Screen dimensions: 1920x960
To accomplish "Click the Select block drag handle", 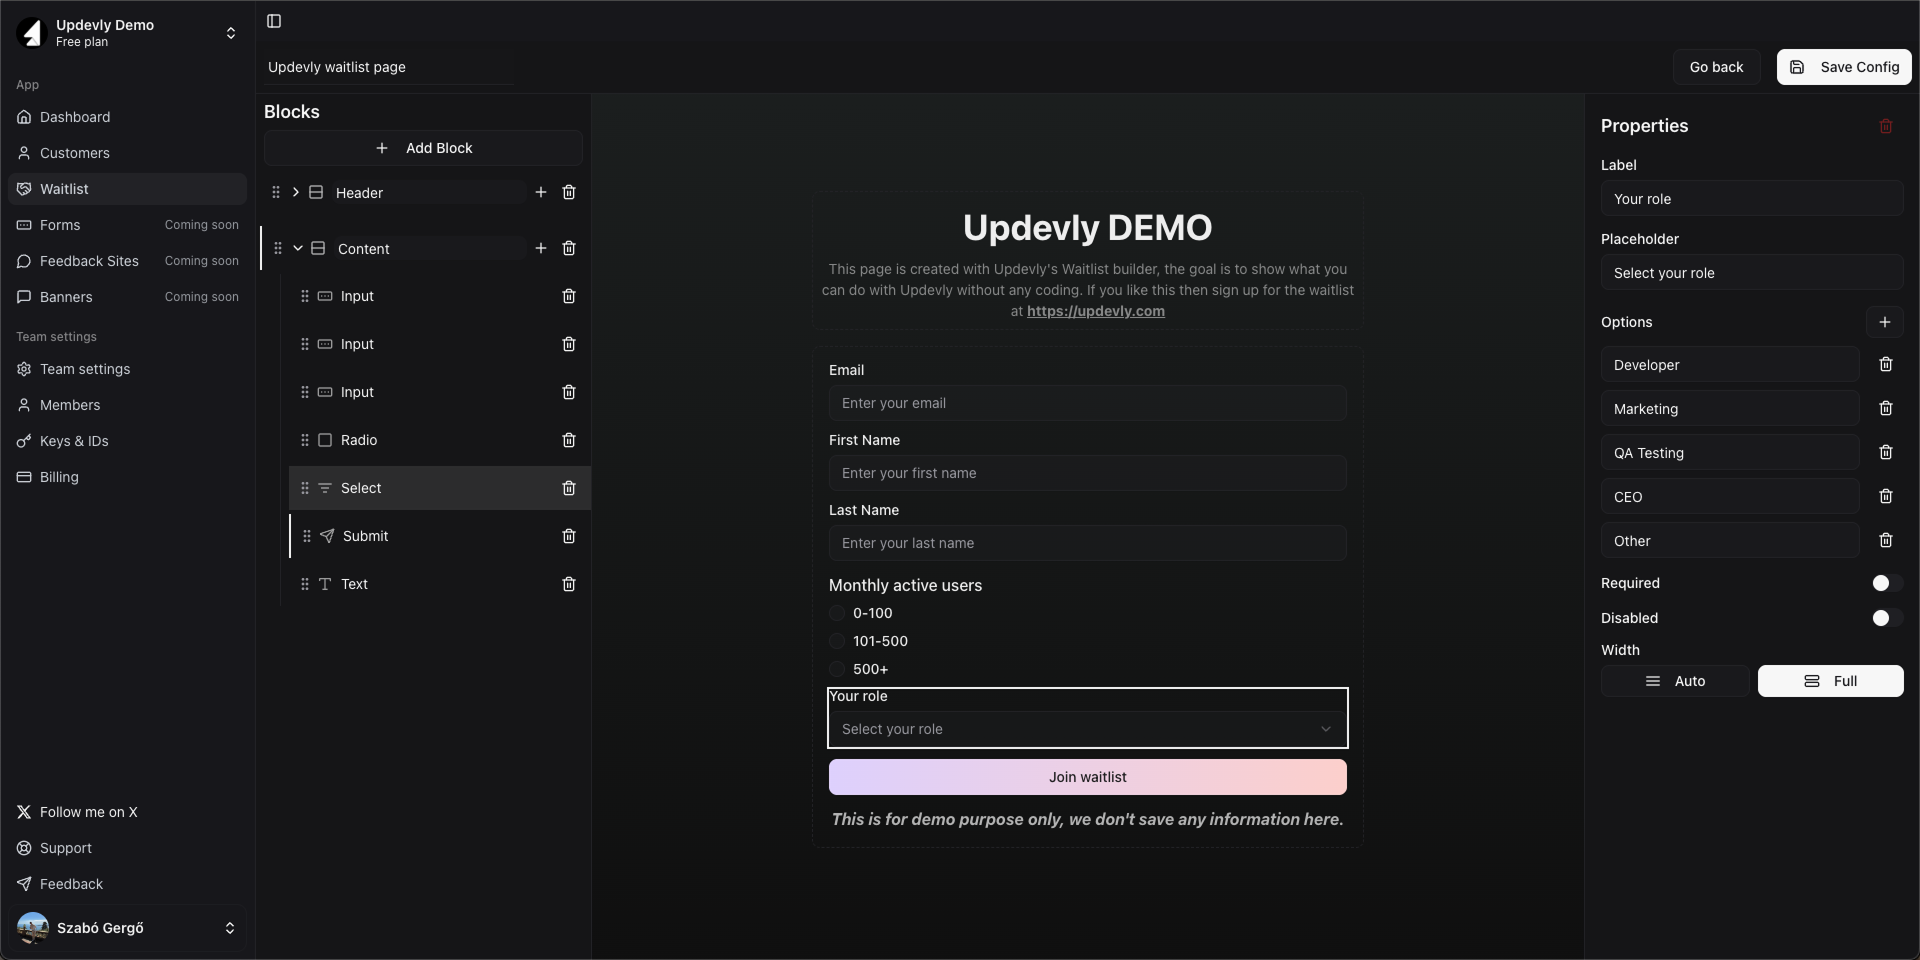I will pyautogui.click(x=305, y=488).
